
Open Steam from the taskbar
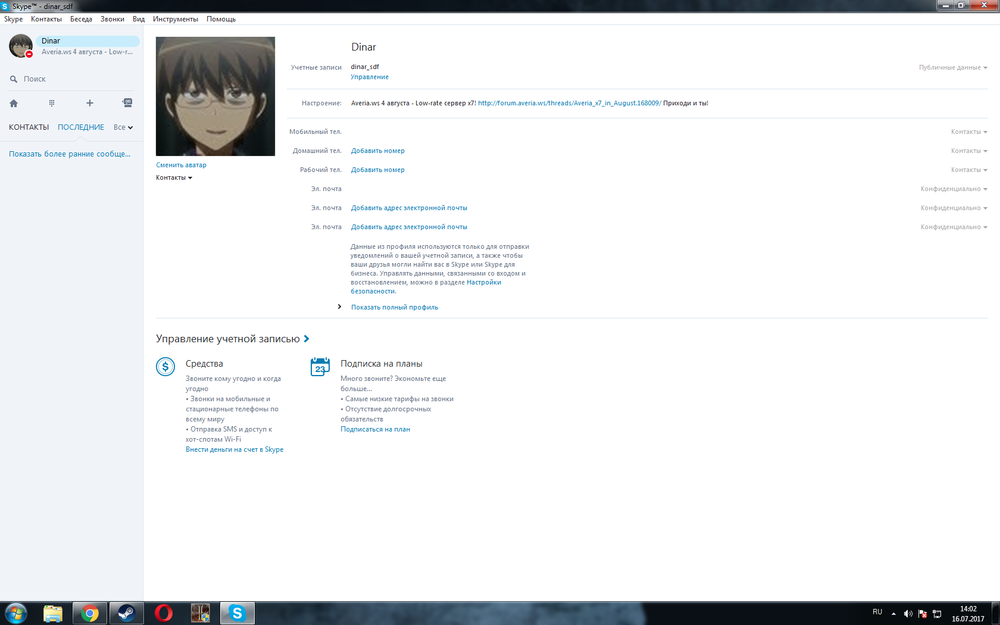(x=126, y=613)
